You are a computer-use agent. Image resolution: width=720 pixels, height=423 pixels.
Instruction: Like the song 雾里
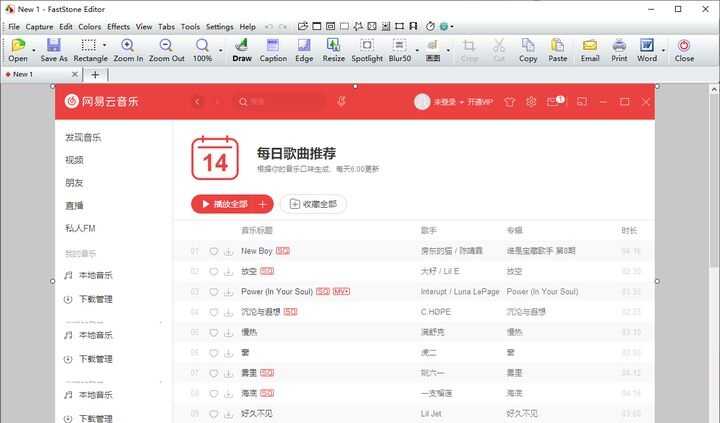(214, 373)
